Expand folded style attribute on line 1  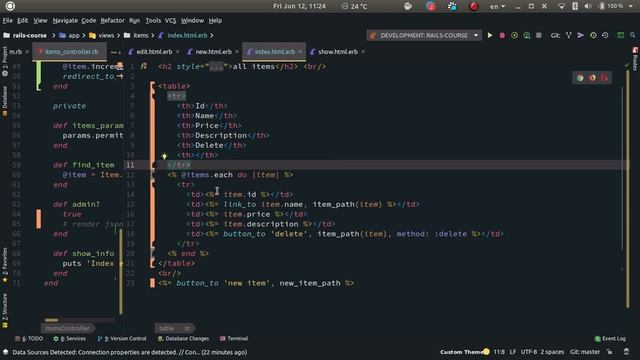[216, 67]
